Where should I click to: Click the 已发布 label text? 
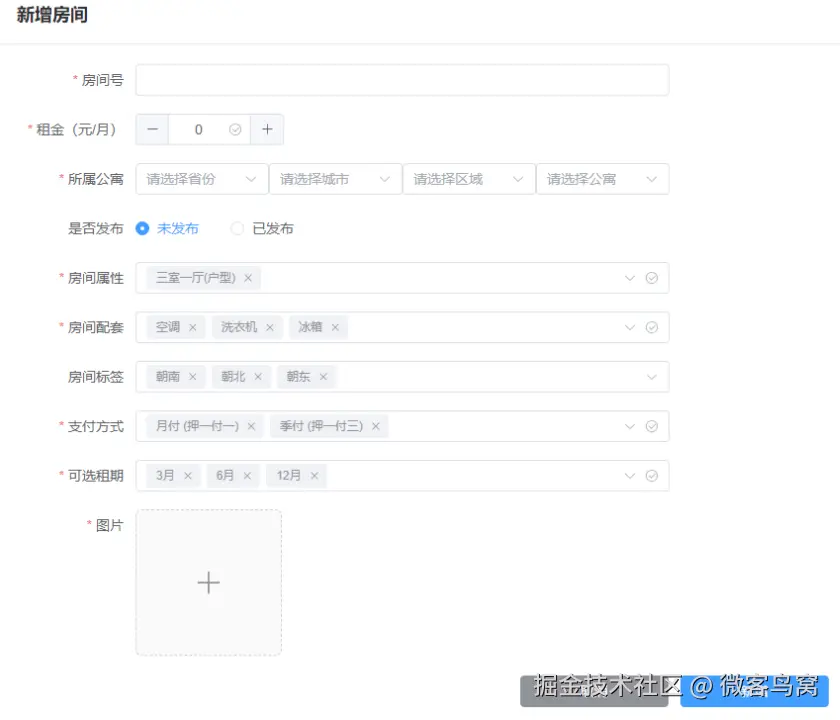[273, 229]
